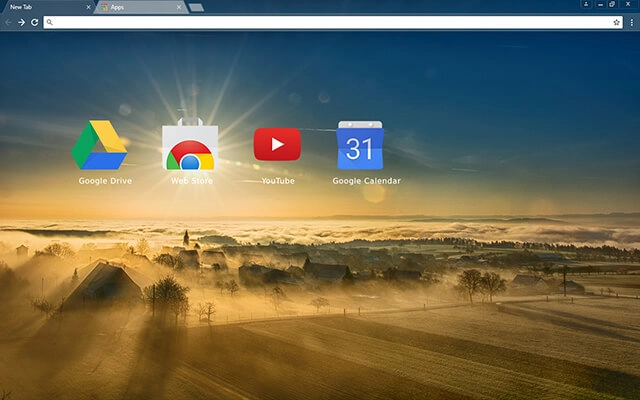This screenshot has height=400, width=640.
Task: Open the Google Calendar app icon
Action: (360, 145)
